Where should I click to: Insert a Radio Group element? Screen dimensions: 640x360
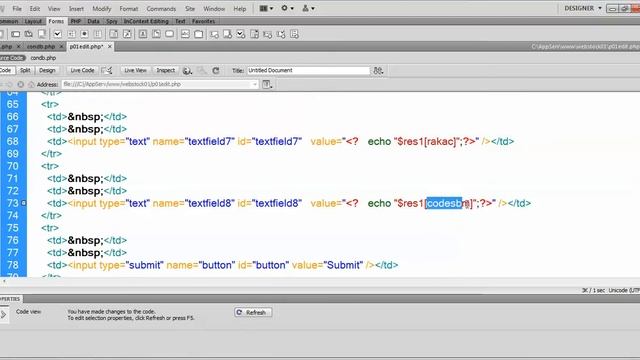click(98, 34)
